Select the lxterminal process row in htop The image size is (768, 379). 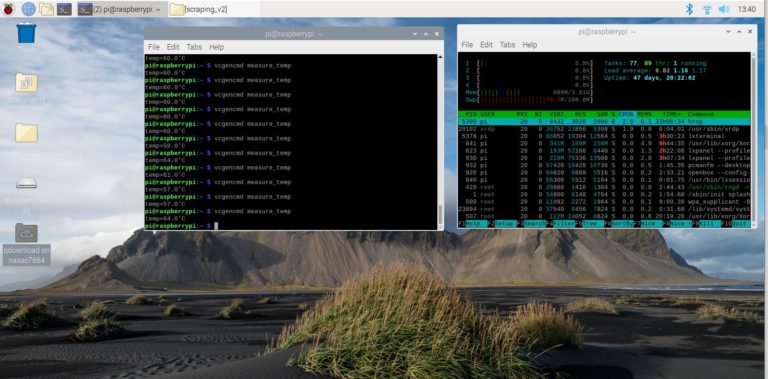pos(604,136)
